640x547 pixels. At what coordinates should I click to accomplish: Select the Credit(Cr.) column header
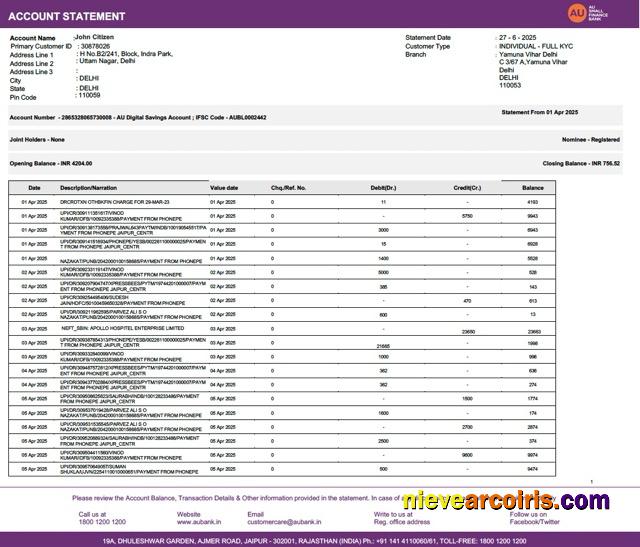point(467,187)
